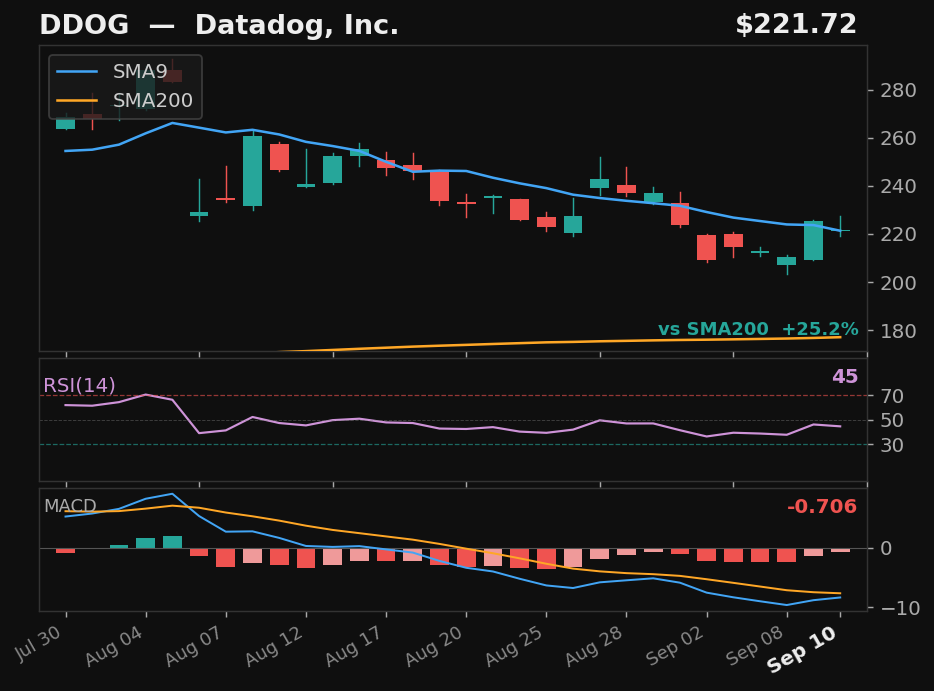The height and width of the screenshot is (691, 934).
Task: Click the Aug 17 date label
Action: 354,646
